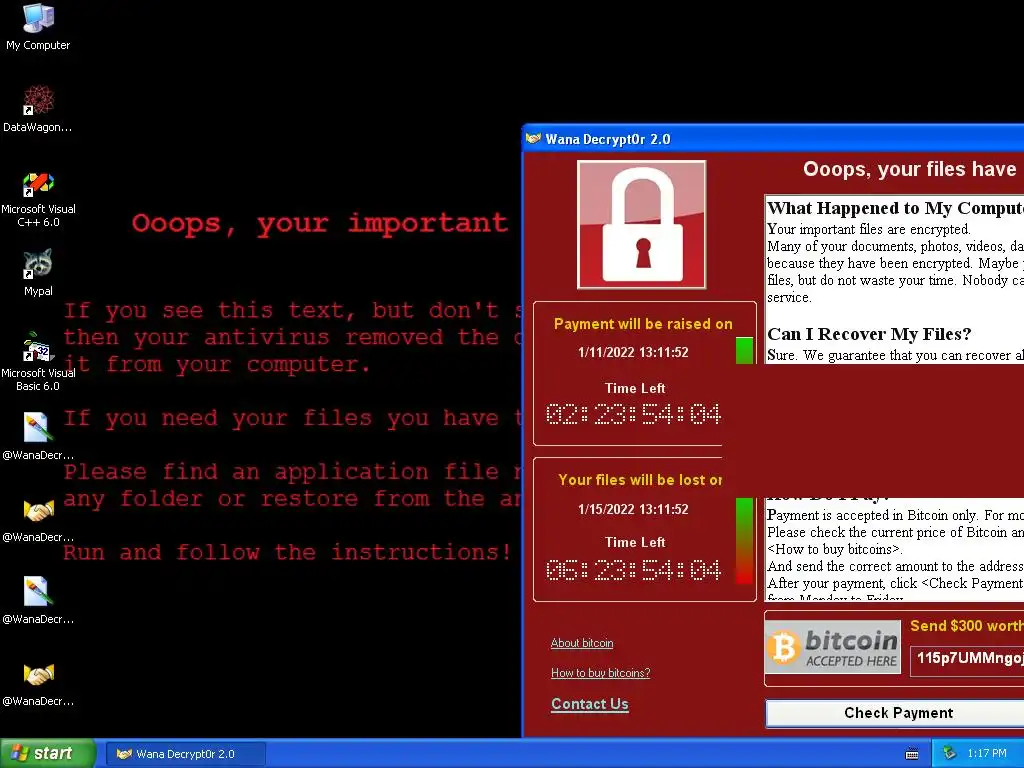Select first @WanaDecr handshake program icon
1024x768 pixels.
(x=38, y=519)
